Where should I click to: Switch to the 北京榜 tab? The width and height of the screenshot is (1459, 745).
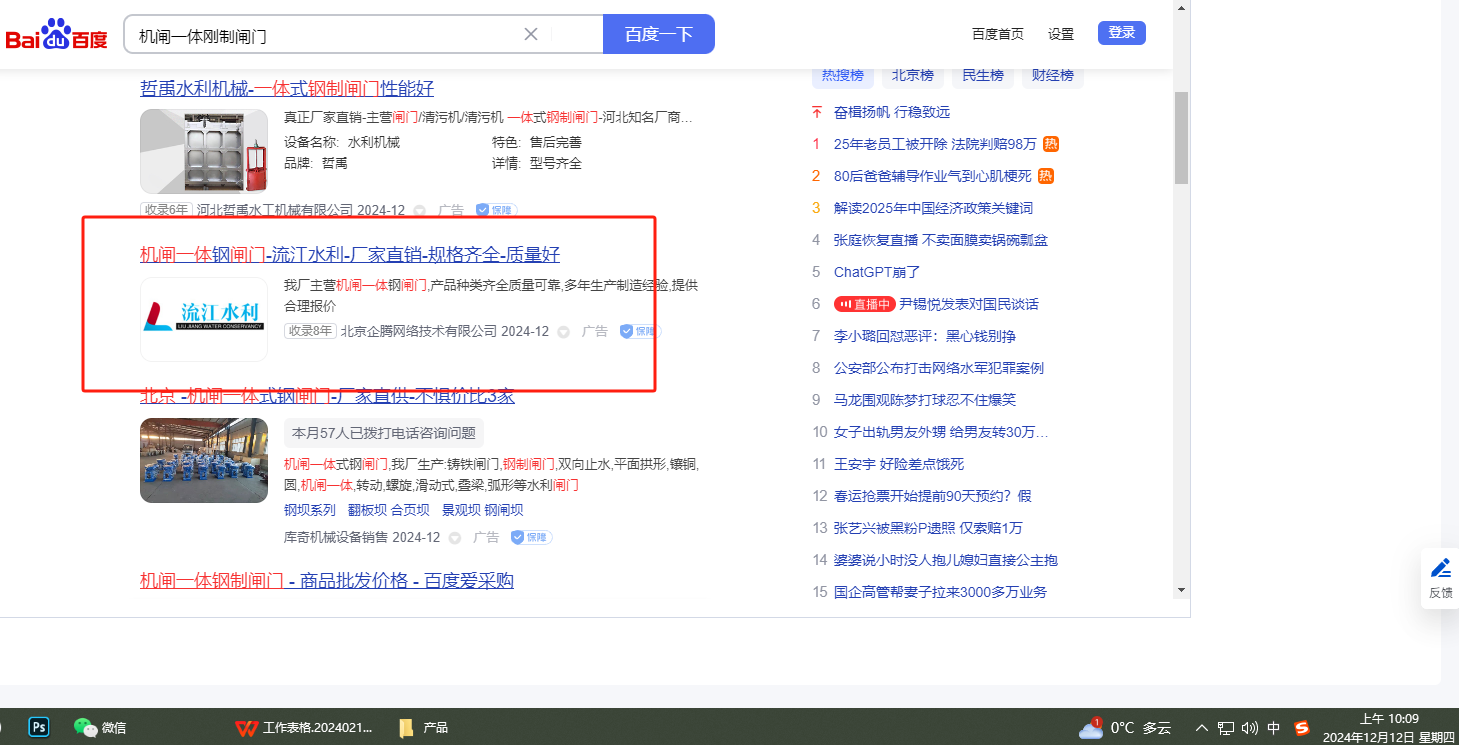coord(912,76)
